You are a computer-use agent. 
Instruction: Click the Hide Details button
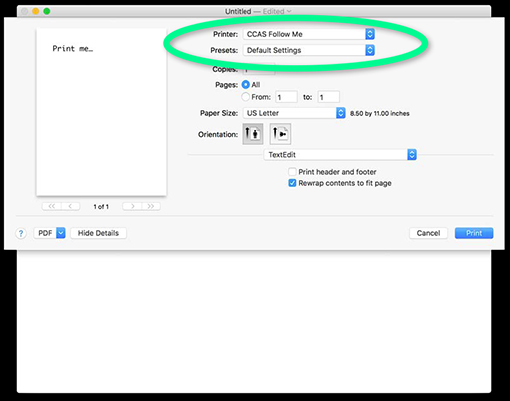(98, 233)
